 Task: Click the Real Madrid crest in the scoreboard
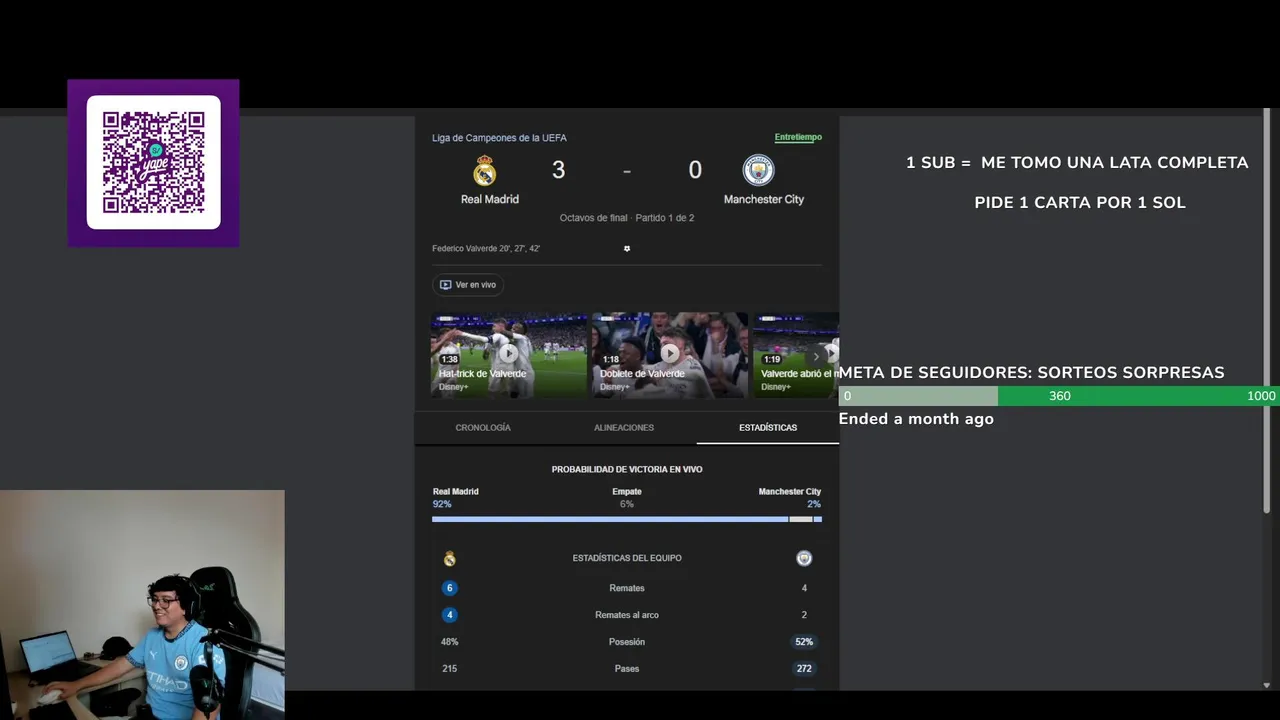tap(485, 170)
